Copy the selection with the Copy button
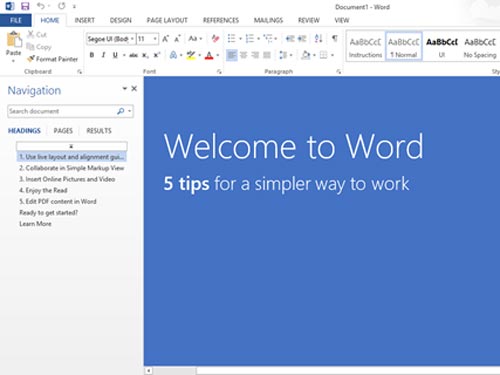Screen dimensions: 500x375 pos(39,47)
